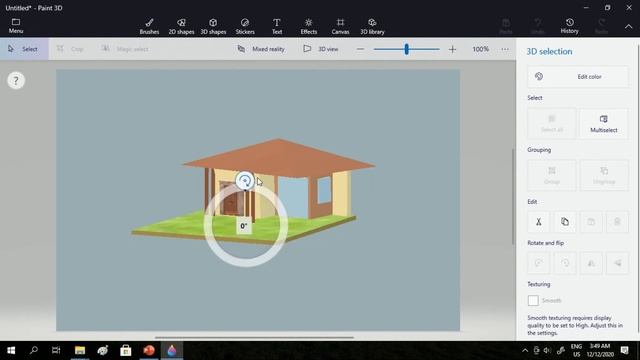Viewport: 640px width, 360px height.
Task: Toggle 3D view mode
Action: click(x=321, y=49)
